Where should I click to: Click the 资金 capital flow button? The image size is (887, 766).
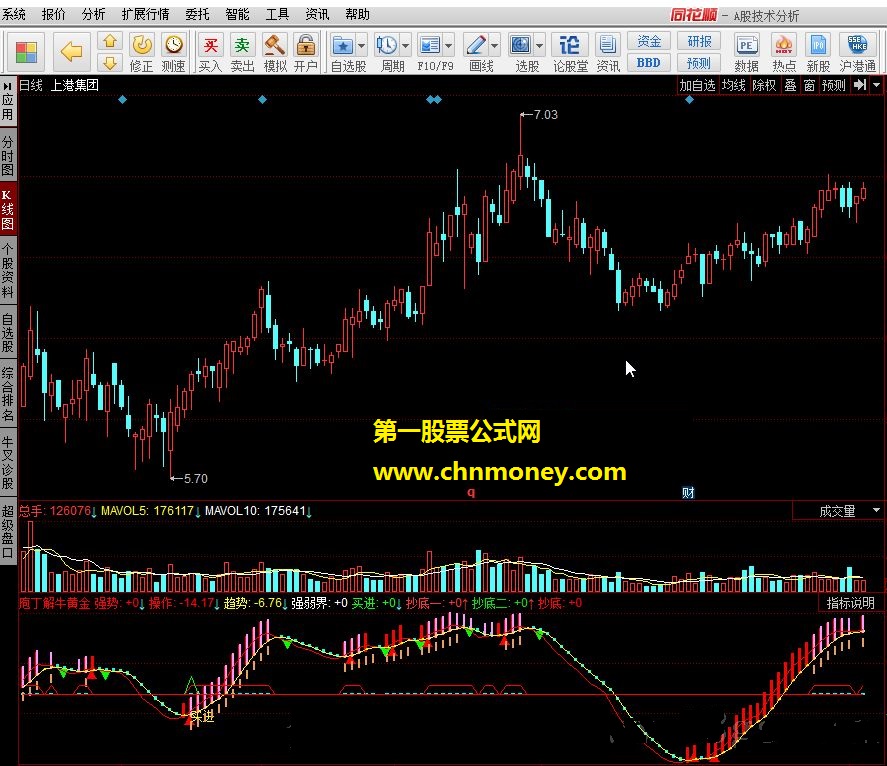coord(649,41)
